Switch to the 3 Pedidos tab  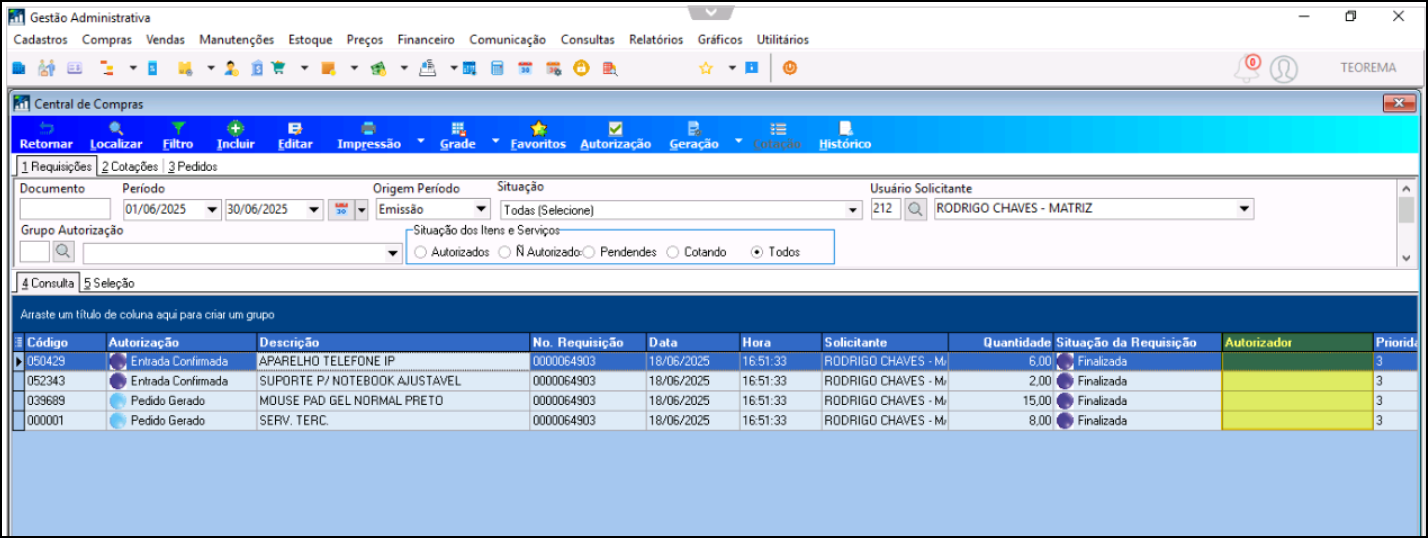[192, 167]
